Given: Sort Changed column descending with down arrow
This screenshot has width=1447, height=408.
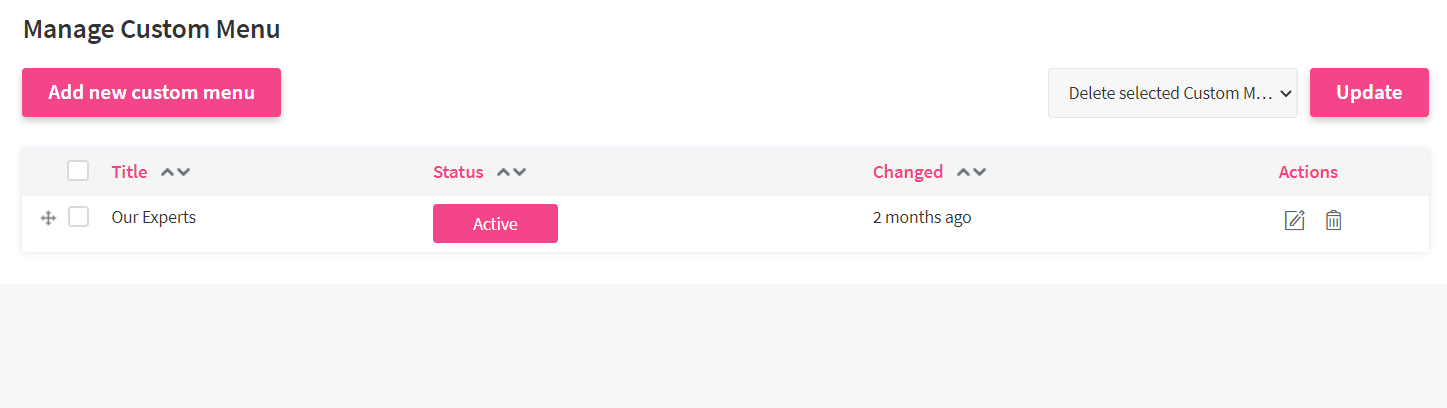Looking at the screenshot, I should click(980, 172).
